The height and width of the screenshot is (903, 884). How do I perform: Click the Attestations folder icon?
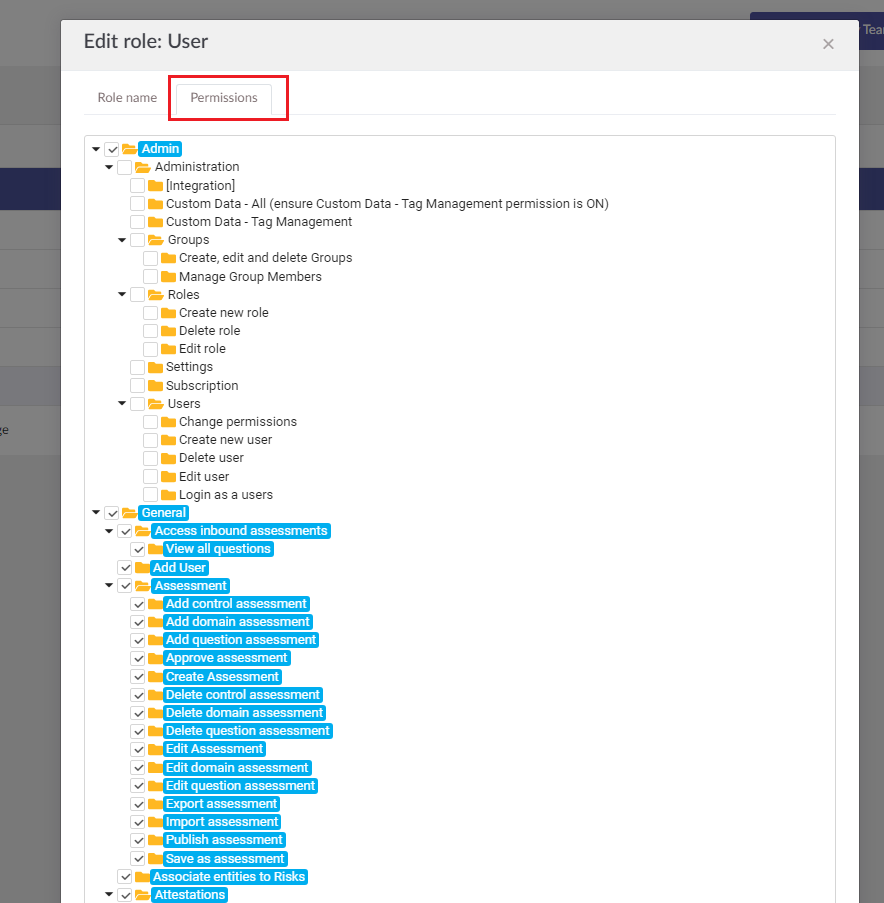143,895
